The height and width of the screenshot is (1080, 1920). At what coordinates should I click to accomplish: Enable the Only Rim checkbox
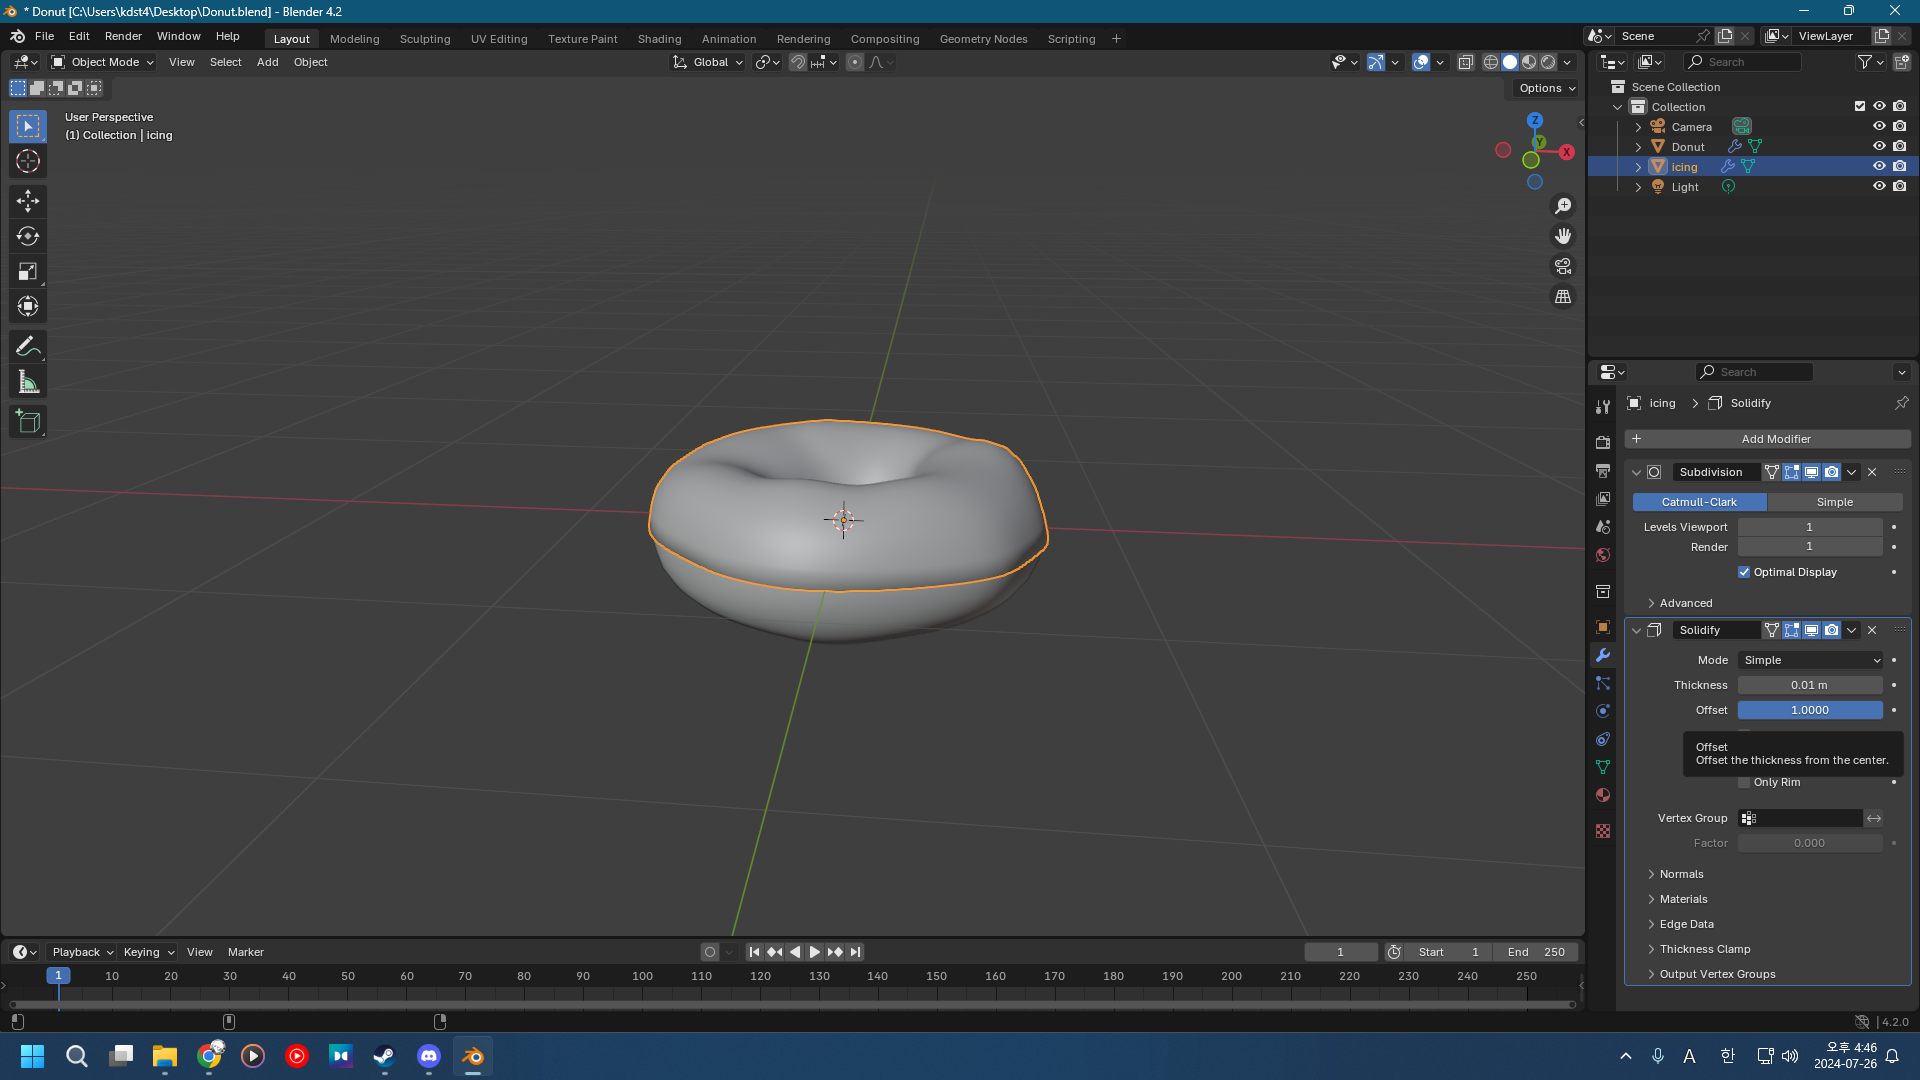1744,783
